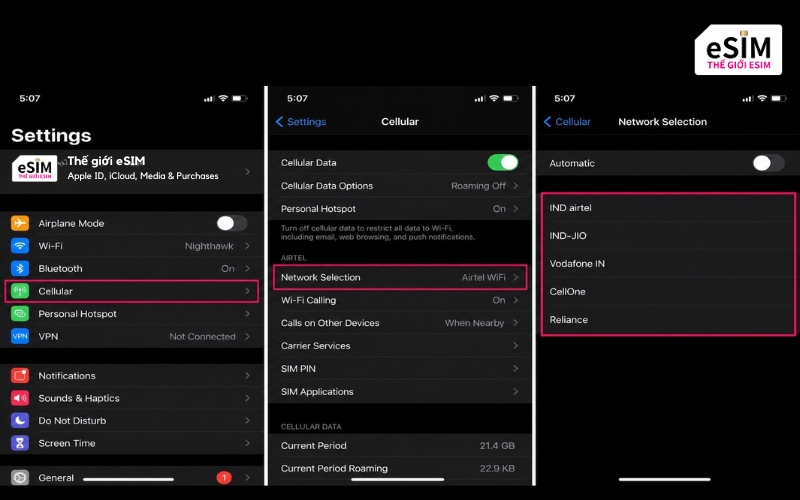Expand Cellular Data Options row chevron
This screenshot has width=800, height=500.
516,186
